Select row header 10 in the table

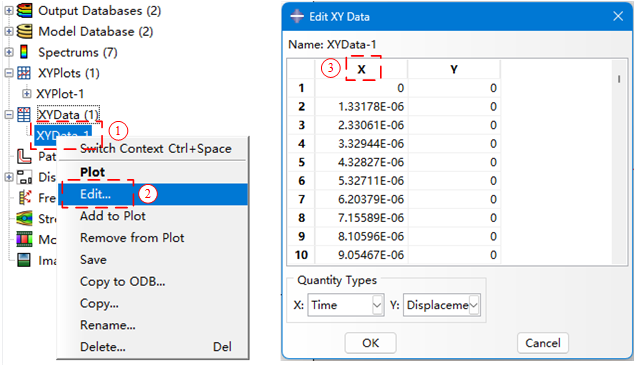coord(301,255)
